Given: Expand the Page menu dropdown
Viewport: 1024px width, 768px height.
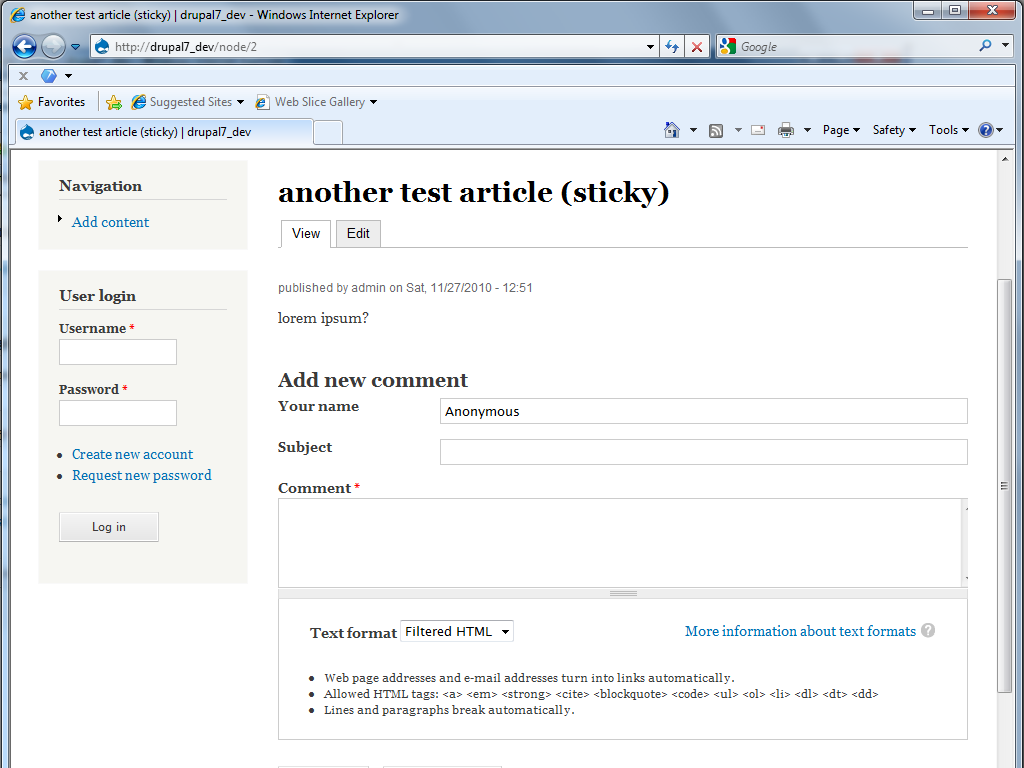Looking at the screenshot, I should coord(840,130).
